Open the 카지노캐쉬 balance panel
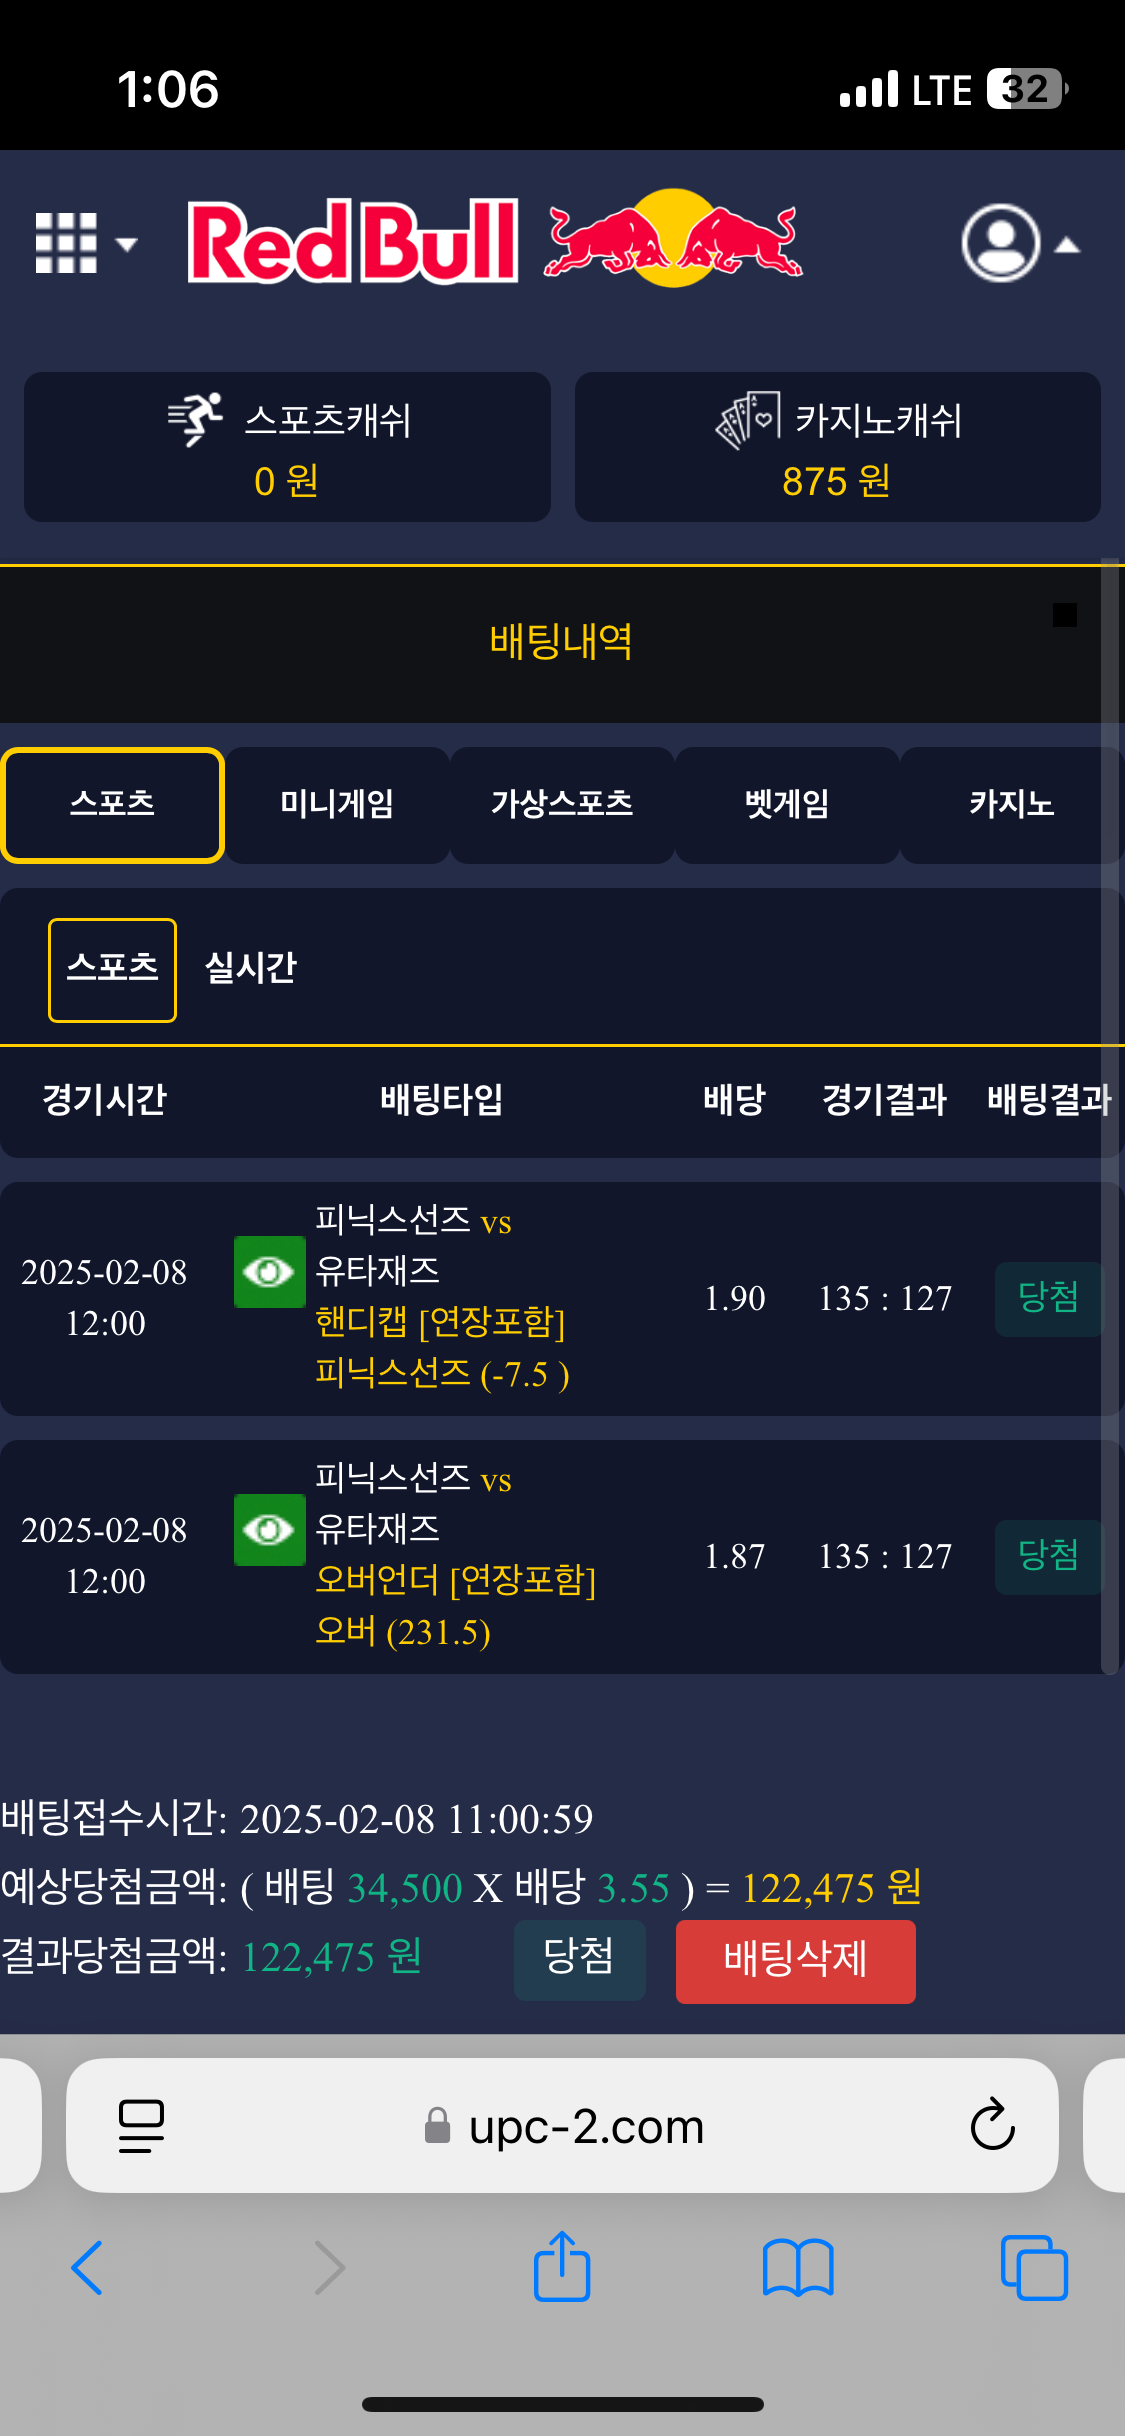1125x2436 pixels. (x=837, y=447)
